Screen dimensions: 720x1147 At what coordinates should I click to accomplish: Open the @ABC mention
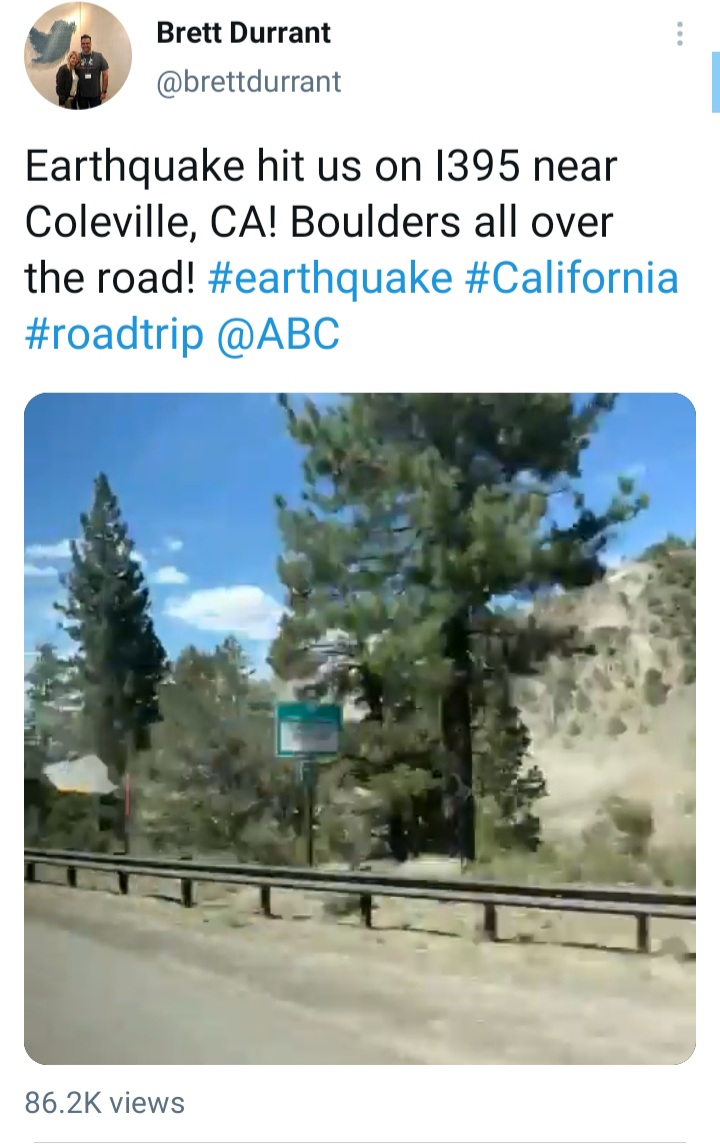[x=278, y=334]
